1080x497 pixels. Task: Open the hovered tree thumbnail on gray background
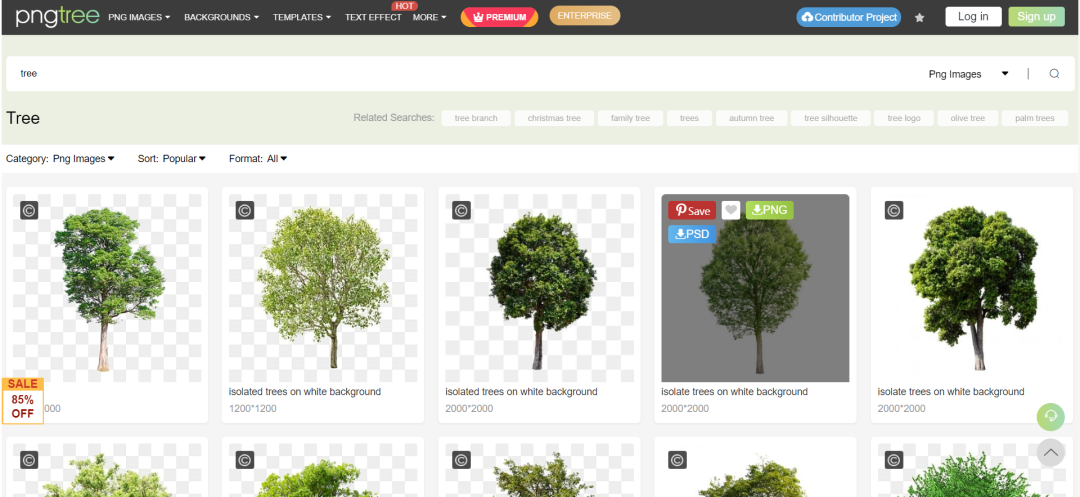point(755,288)
